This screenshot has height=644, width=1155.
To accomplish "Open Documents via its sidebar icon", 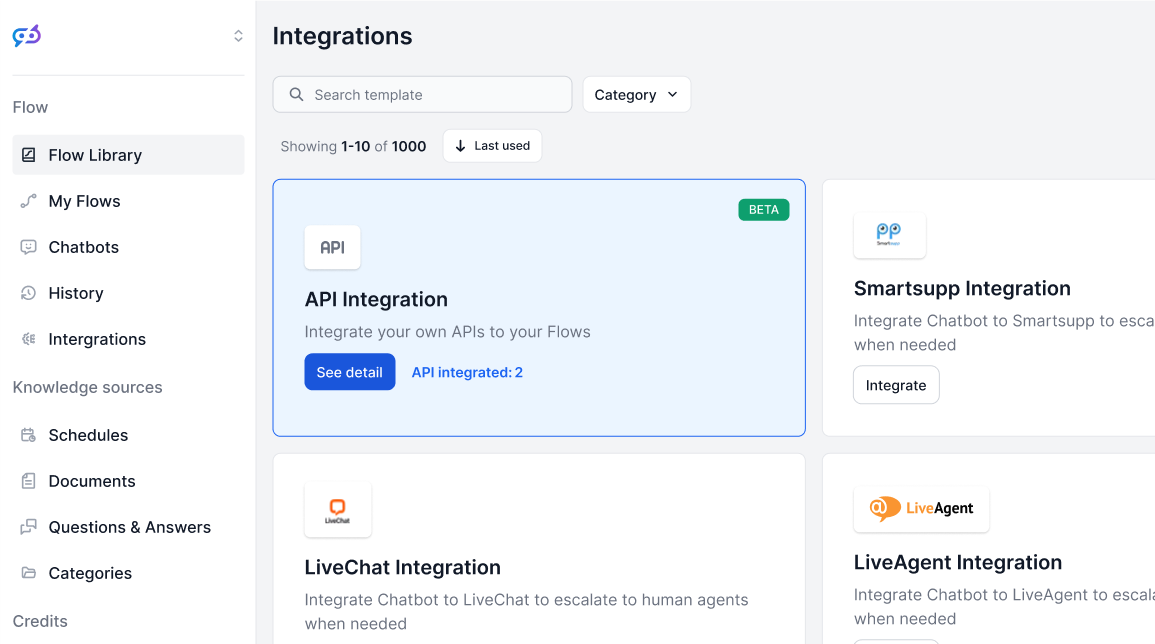I will 31,481.
